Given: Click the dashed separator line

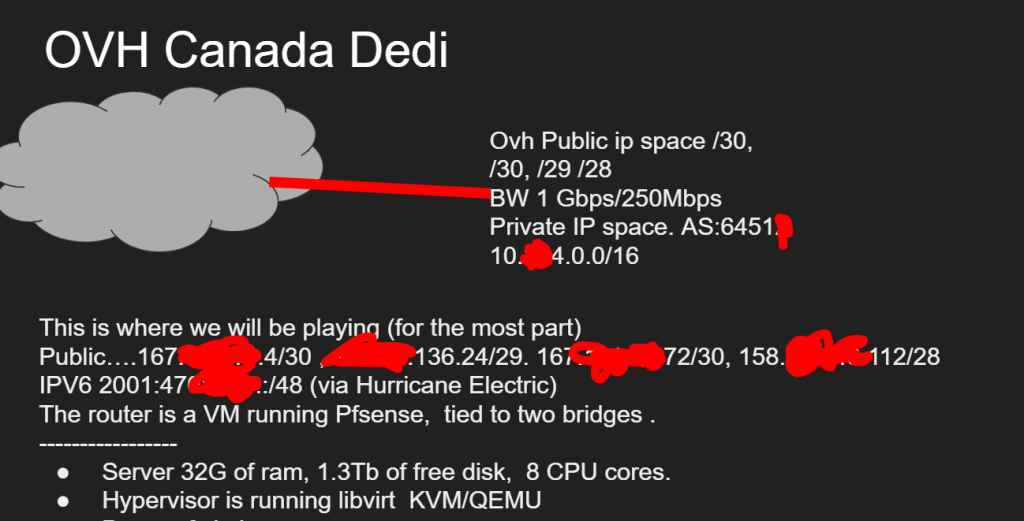Looking at the screenshot, I should pos(108,444).
